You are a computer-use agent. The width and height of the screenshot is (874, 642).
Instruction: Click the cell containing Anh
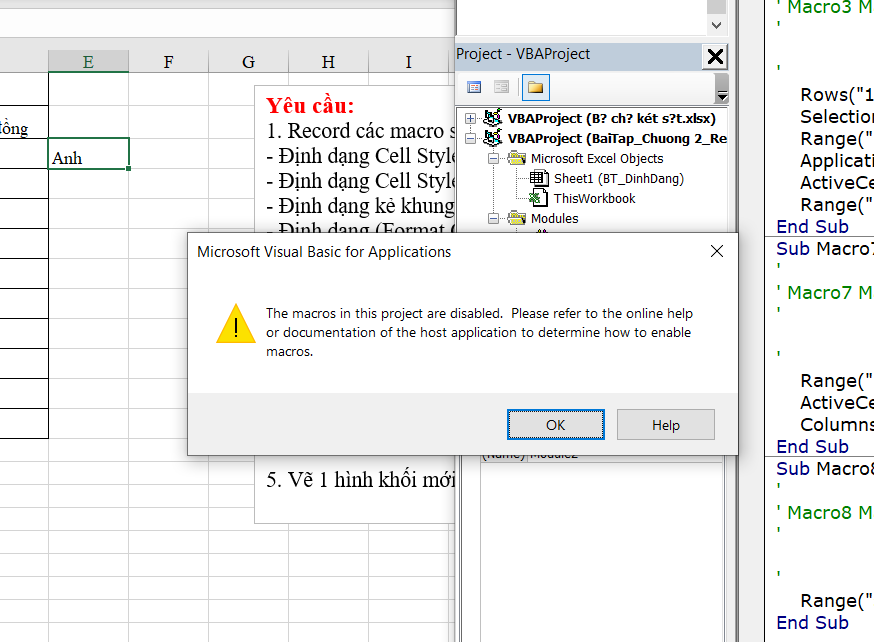(x=89, y=154)
